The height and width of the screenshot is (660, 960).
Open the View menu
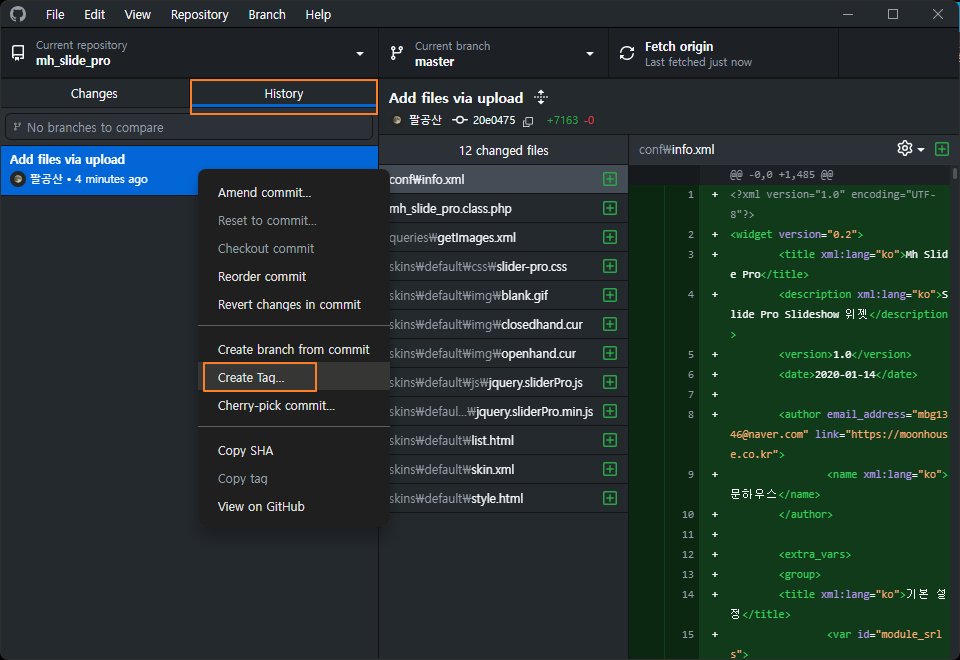(137, 14)
